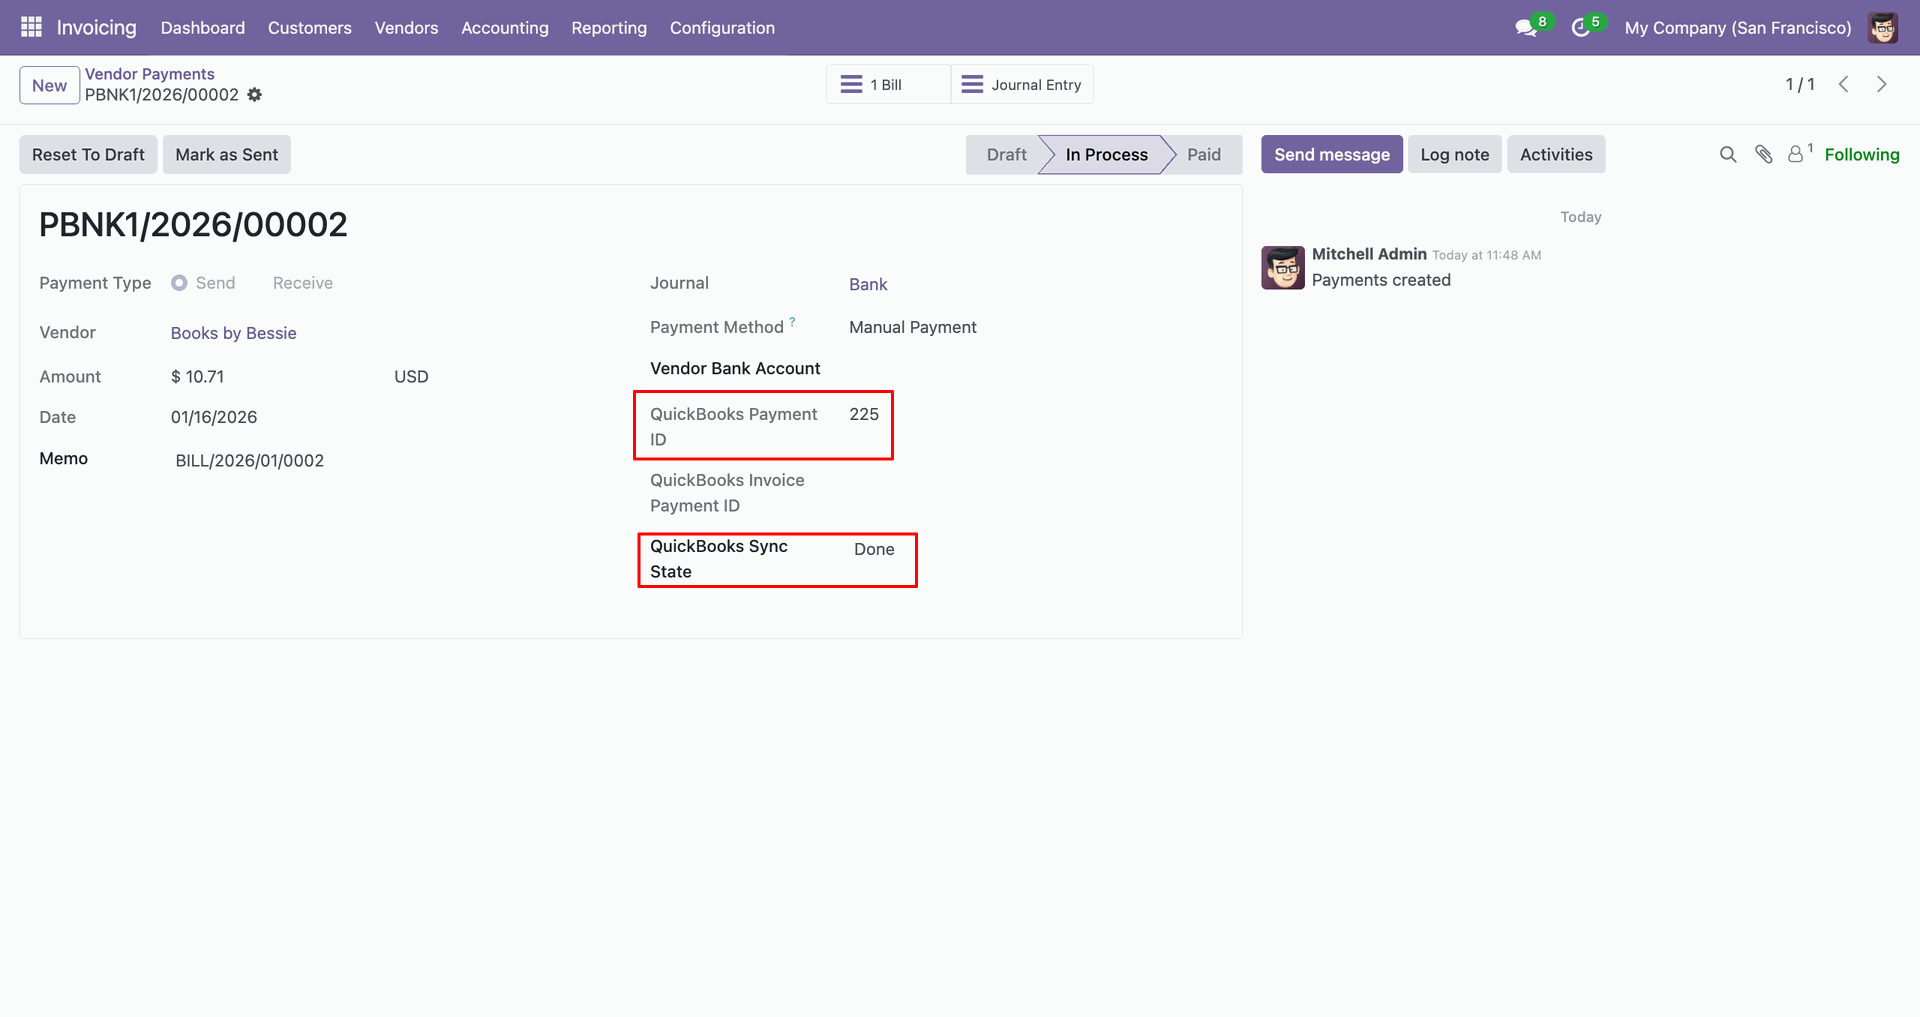The height and width of the screenshot is (1017, 1920).
Task: Open the Accounting menu
Action: 504,28
